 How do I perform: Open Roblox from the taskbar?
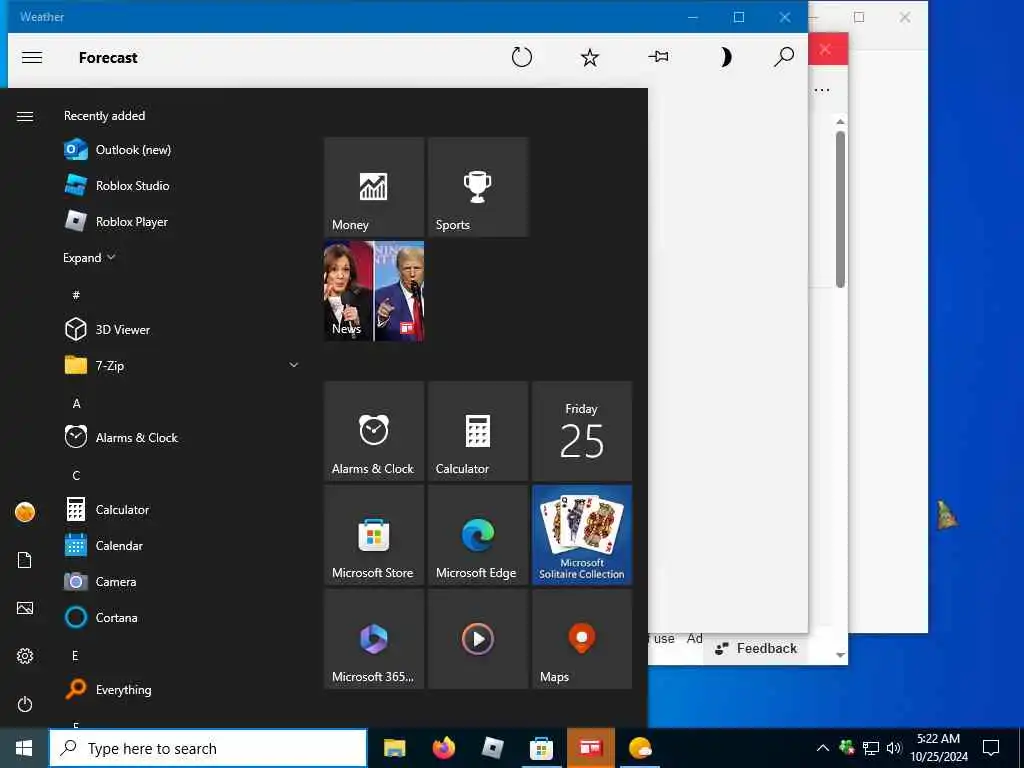492,748
